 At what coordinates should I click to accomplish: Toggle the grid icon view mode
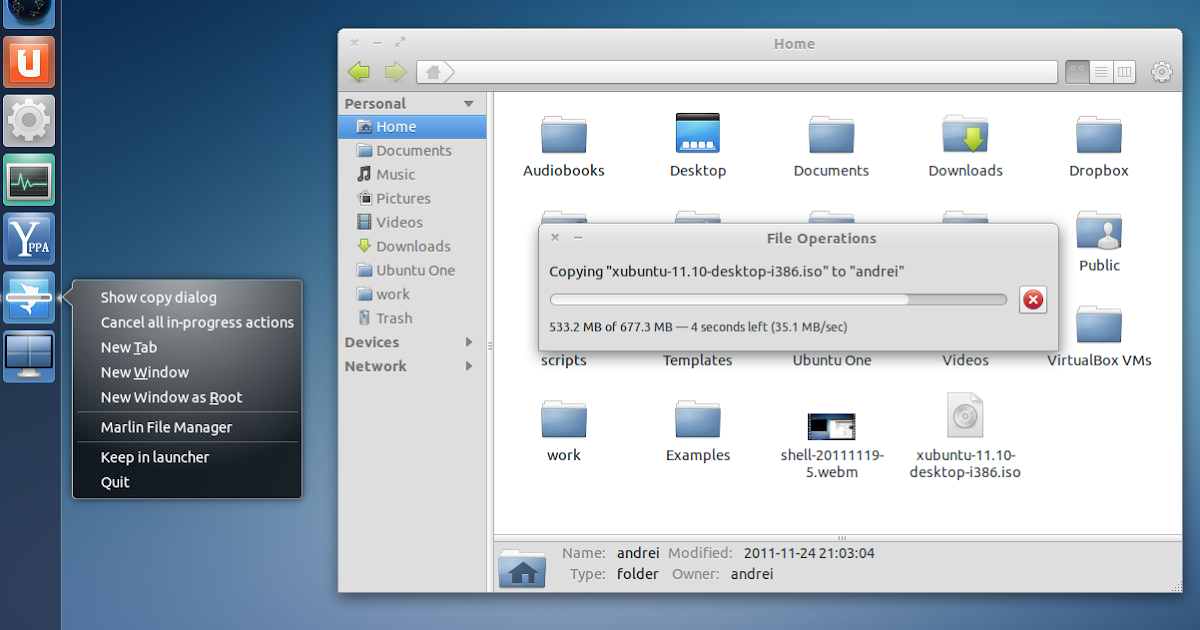coord(1076,71)
